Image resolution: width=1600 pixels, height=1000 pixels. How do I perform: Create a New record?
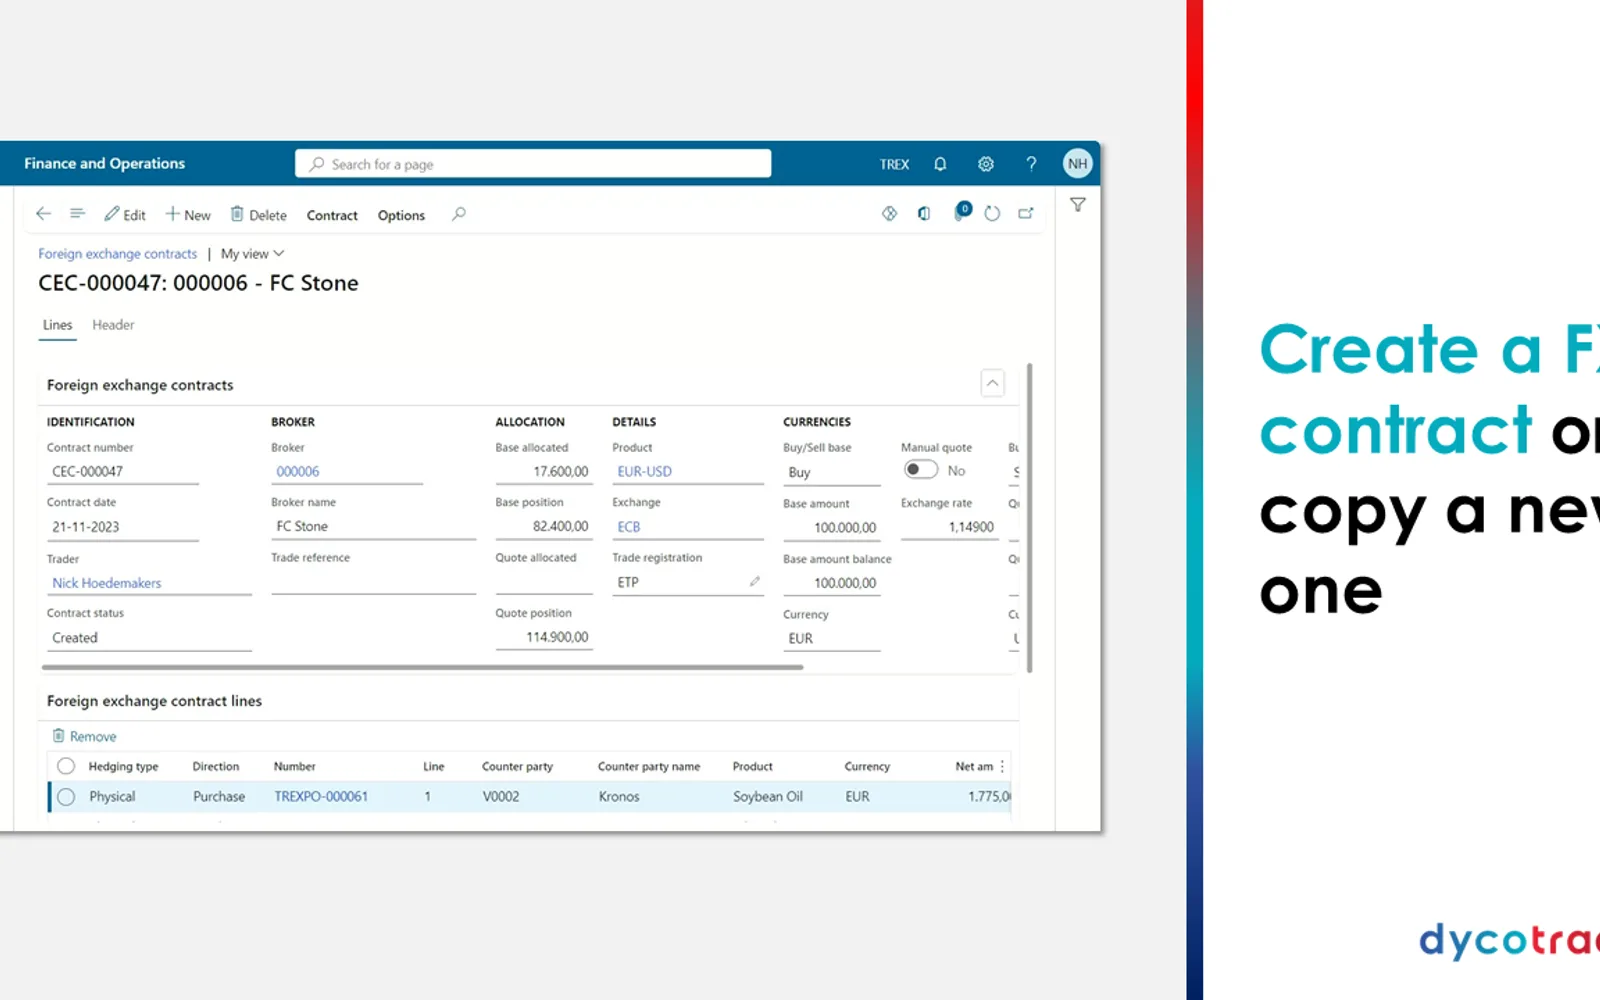pos(188,214)
